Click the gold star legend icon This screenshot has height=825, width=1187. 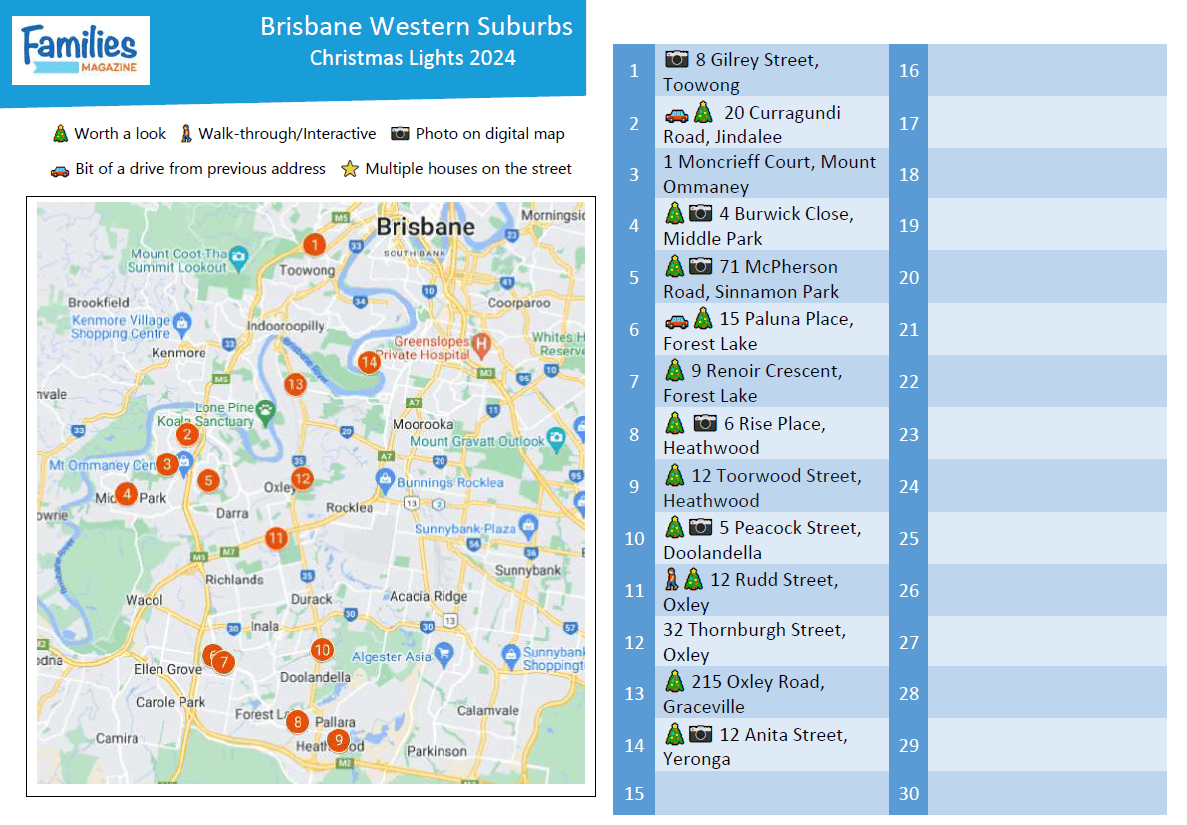349,168
